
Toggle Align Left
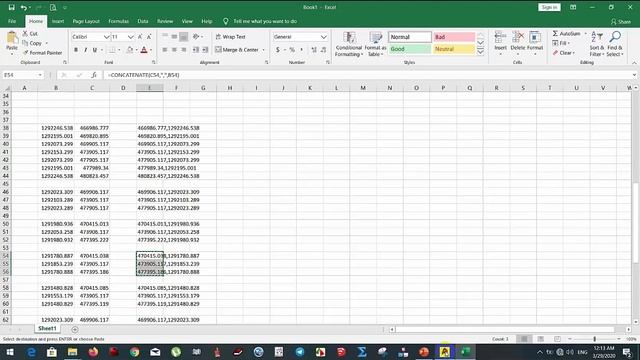coord(165,50)
